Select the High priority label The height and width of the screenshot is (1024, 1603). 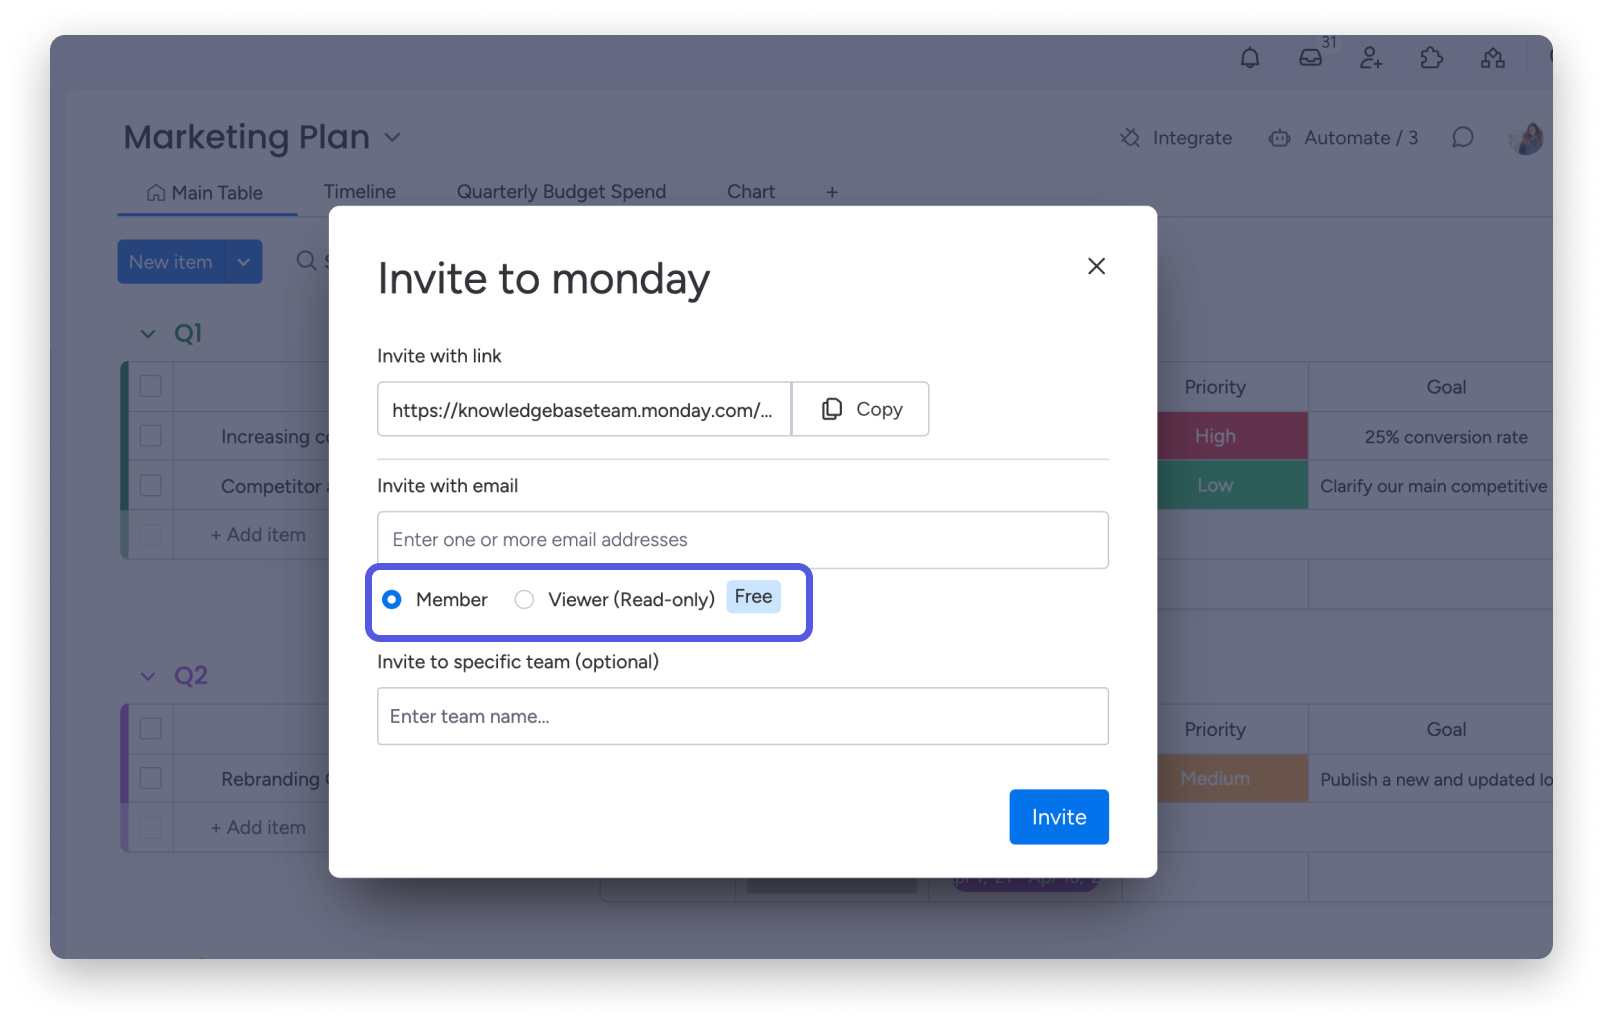[x=1214, y=436]
